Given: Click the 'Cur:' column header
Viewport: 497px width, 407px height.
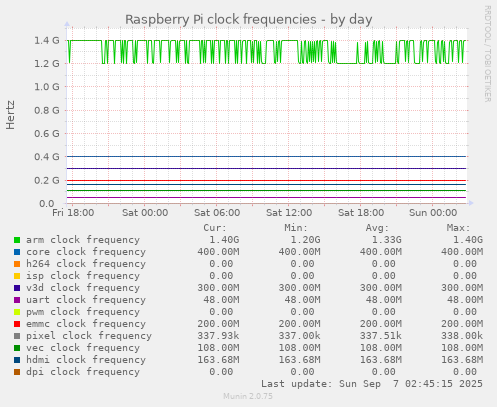Looking at the screenshot, I should coord(215,228).
